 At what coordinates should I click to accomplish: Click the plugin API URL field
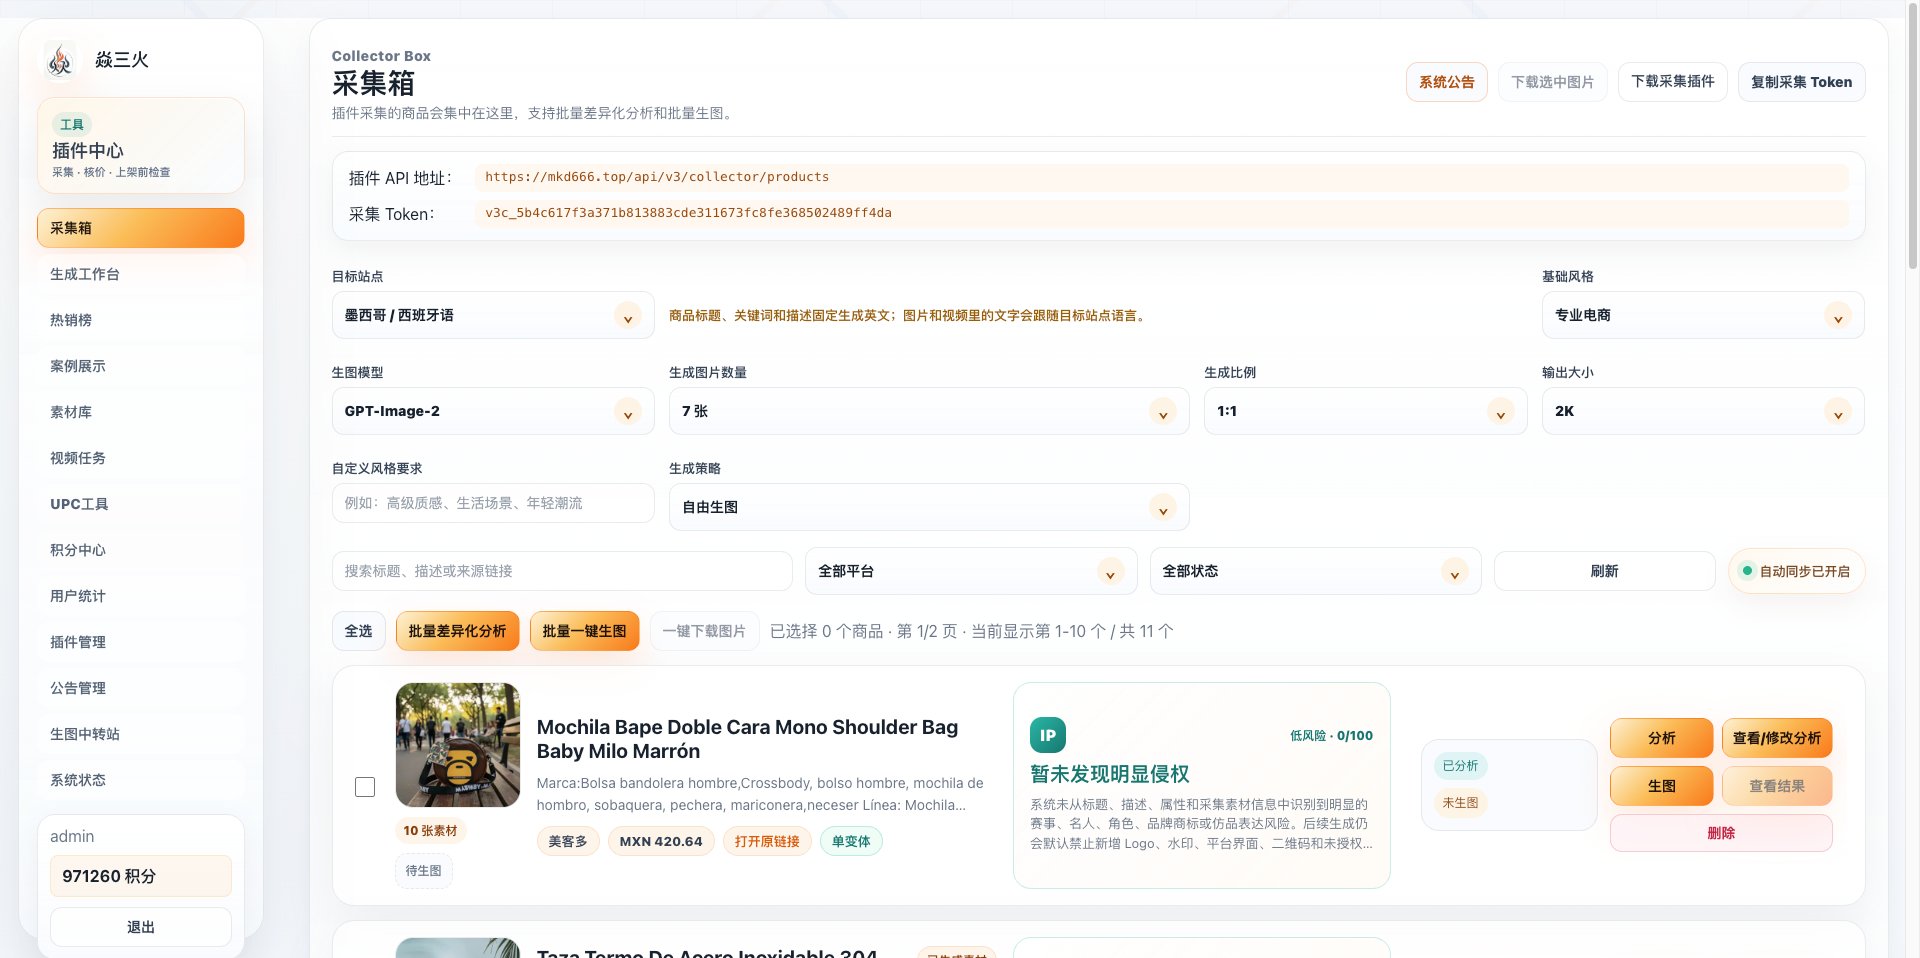[x=1161, y=177]
